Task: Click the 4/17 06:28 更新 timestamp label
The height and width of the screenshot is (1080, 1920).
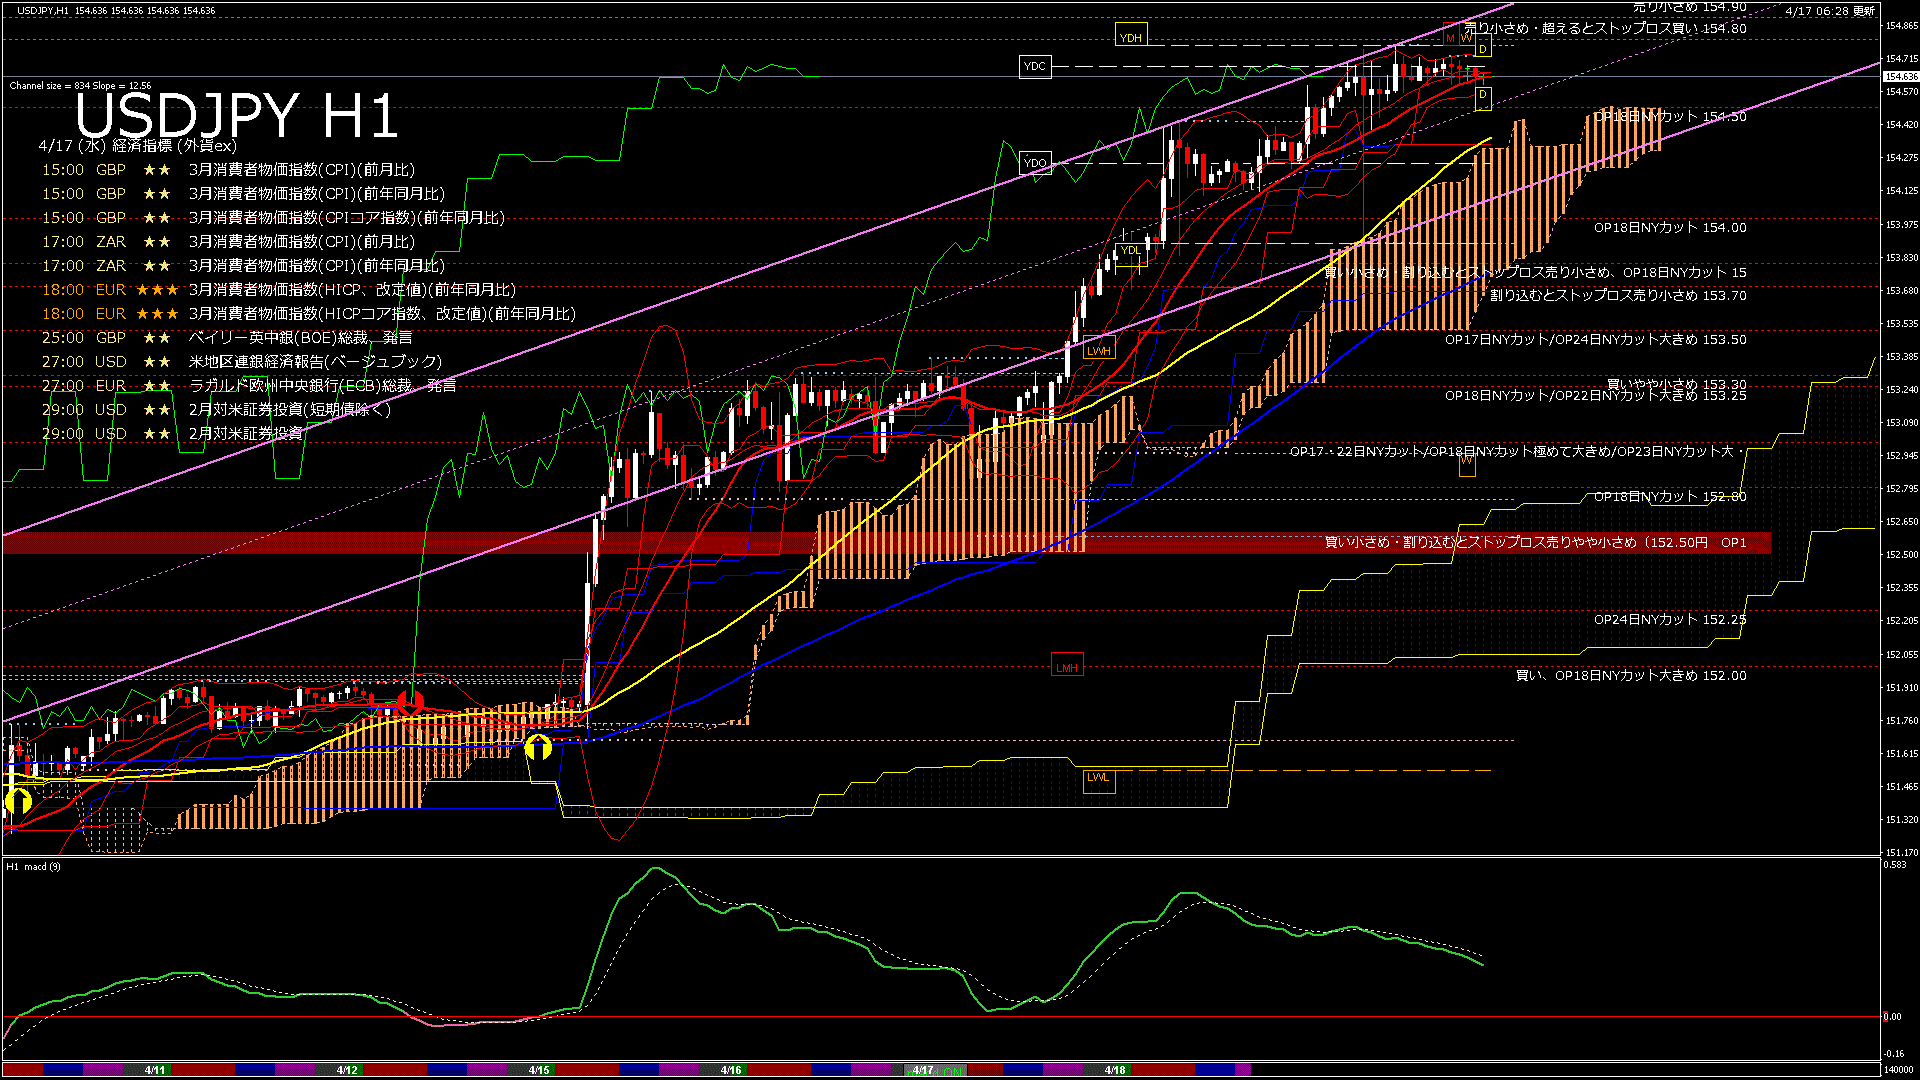Action: pos(1829,11)
